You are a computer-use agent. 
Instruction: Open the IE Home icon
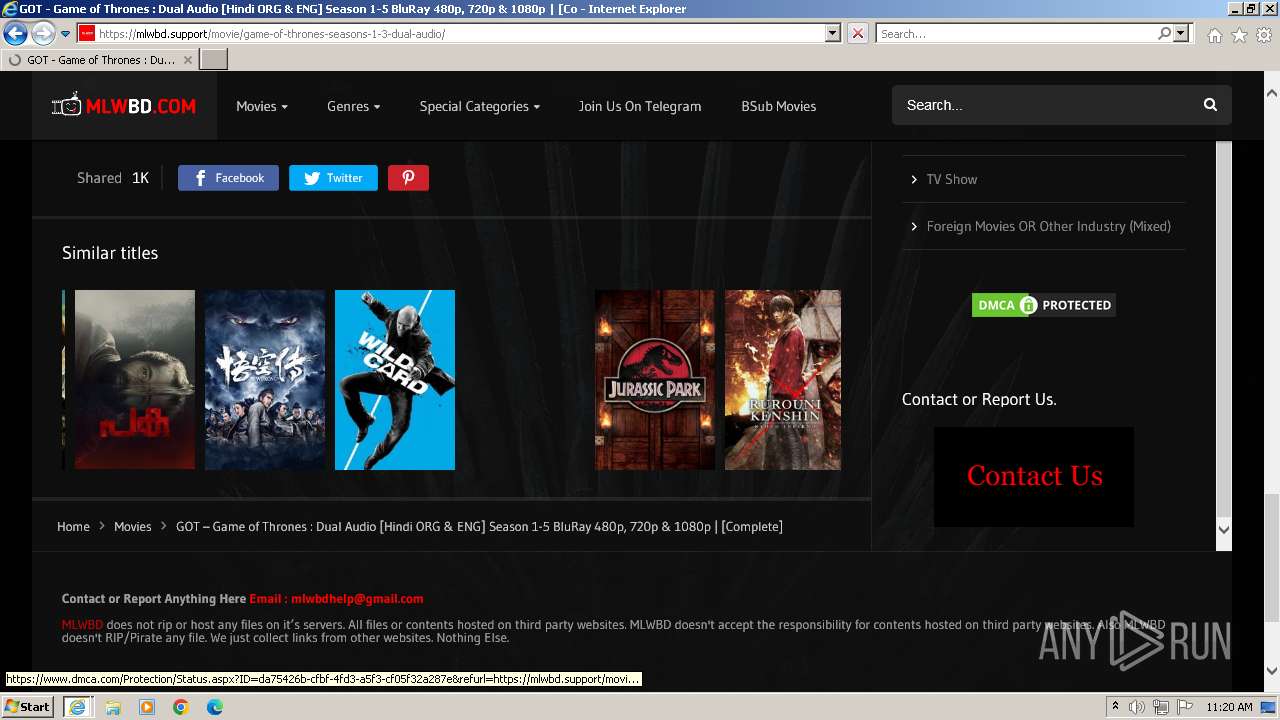point(1214,35)
